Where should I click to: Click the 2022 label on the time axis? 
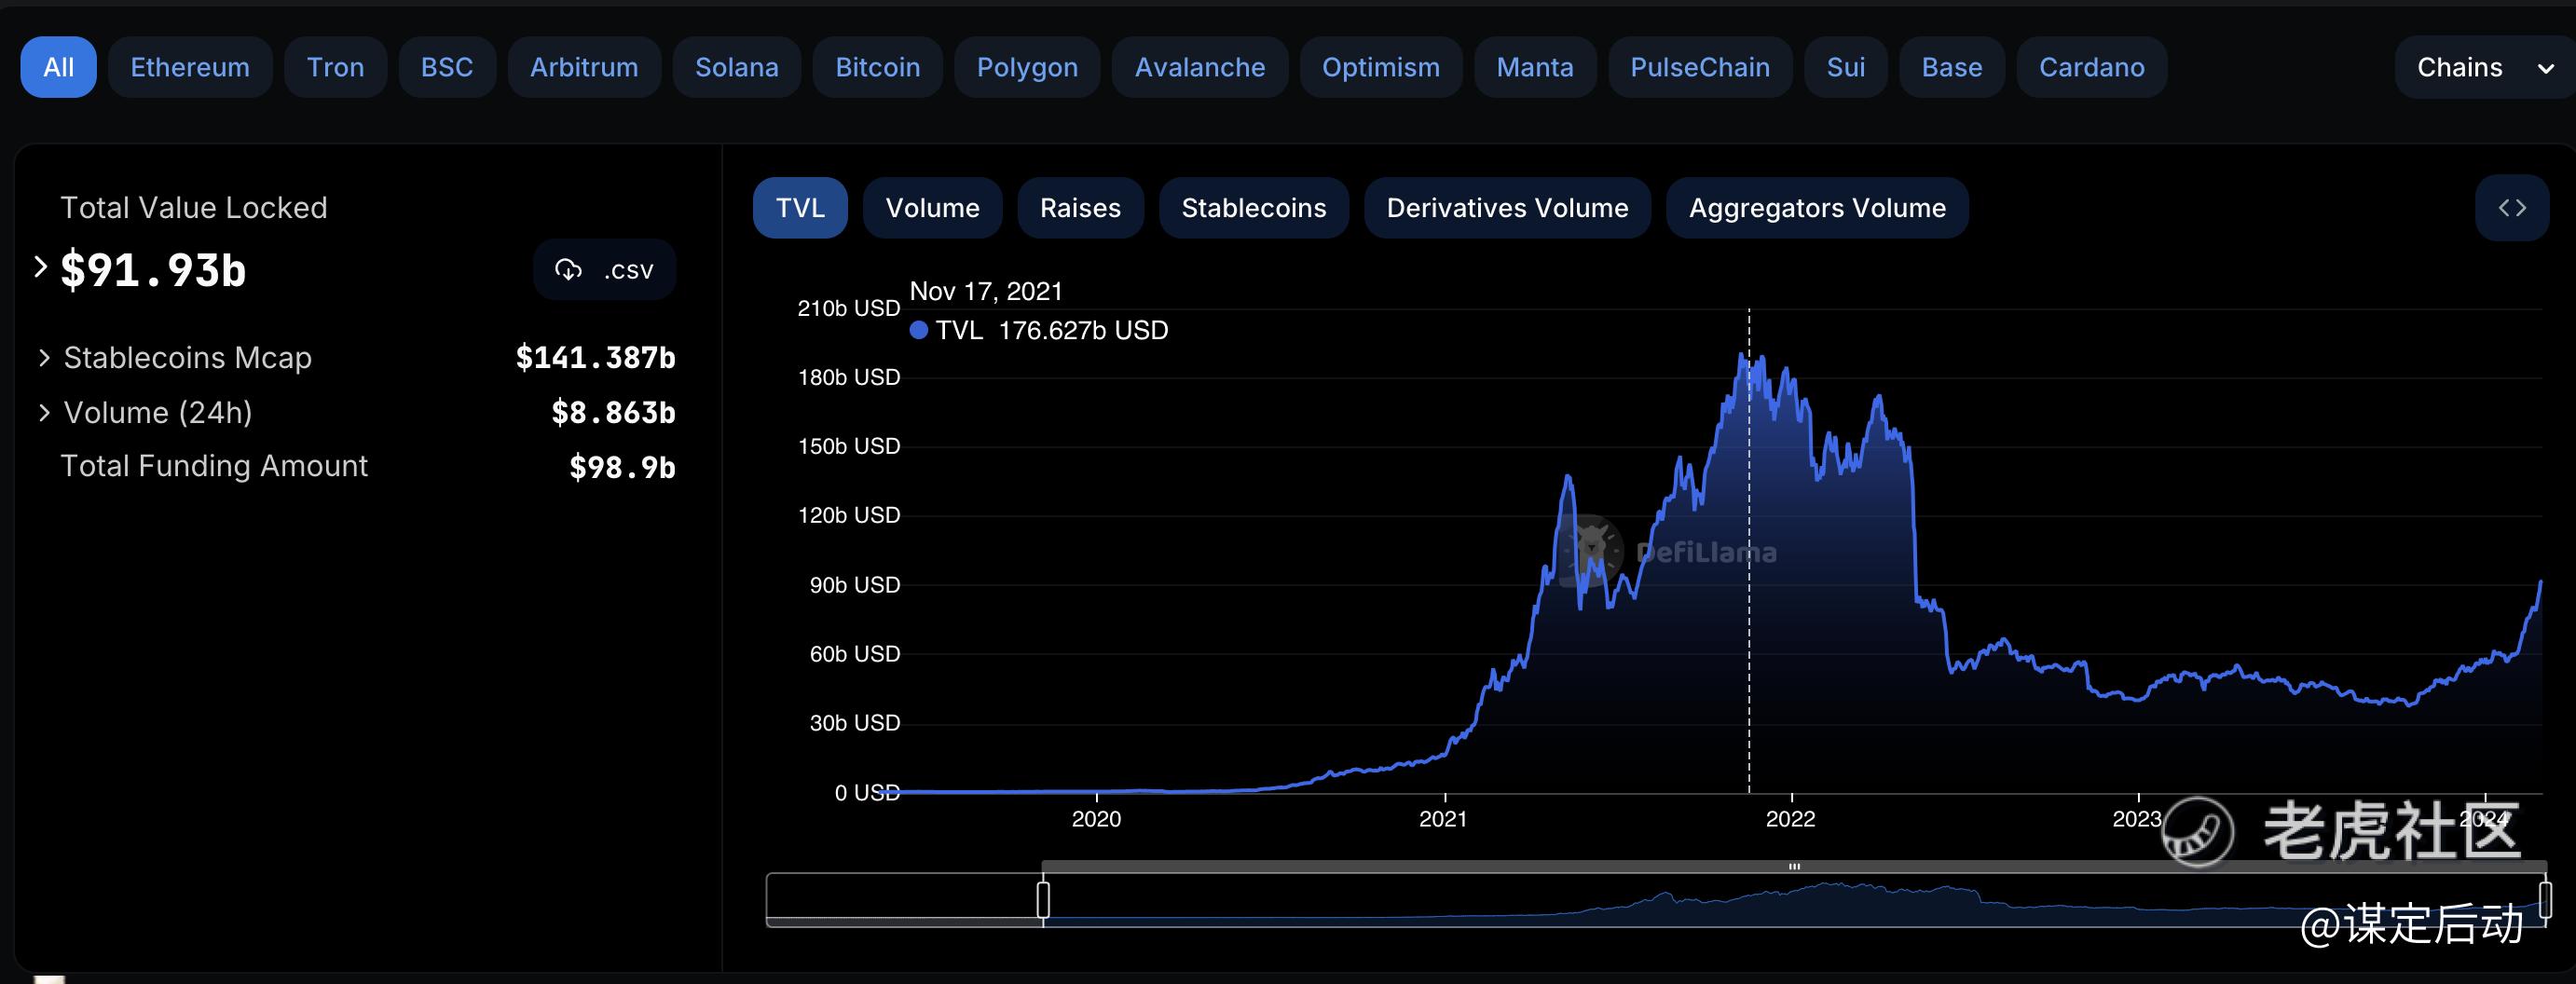[x=1790, y=819]
